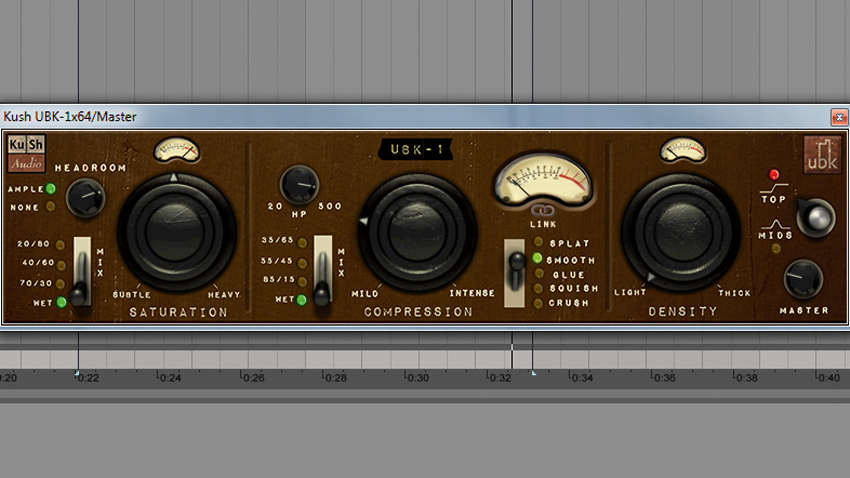Select compression mix 85/15 LED
Screen dimensions: 850x478
point(302,281)
